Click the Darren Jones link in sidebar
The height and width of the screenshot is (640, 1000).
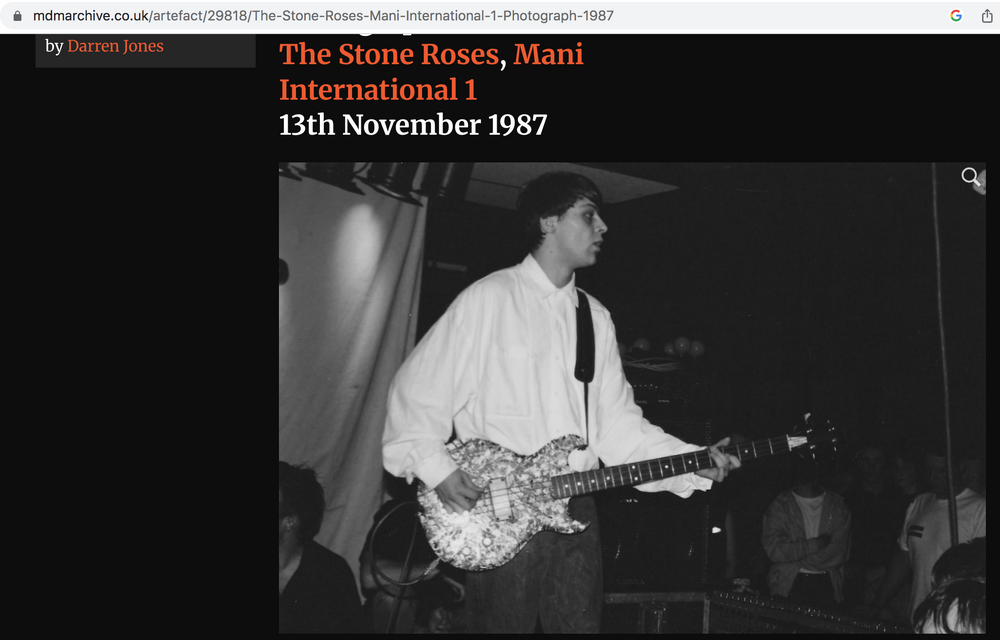pos(115,45)
